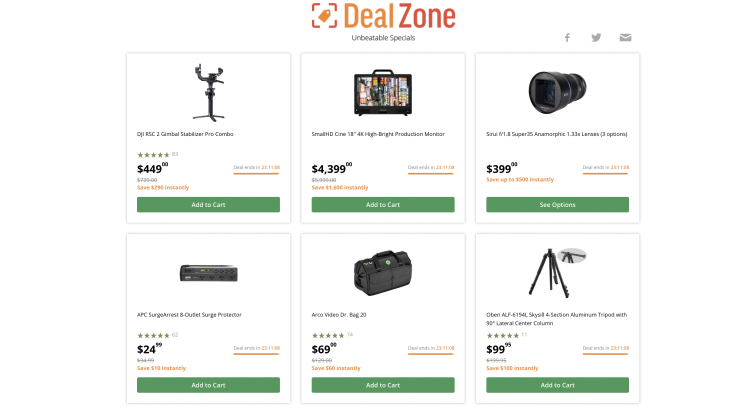Open the DJI RSC 2 gimbal image

pyautogui.click(x=209, y=93)
